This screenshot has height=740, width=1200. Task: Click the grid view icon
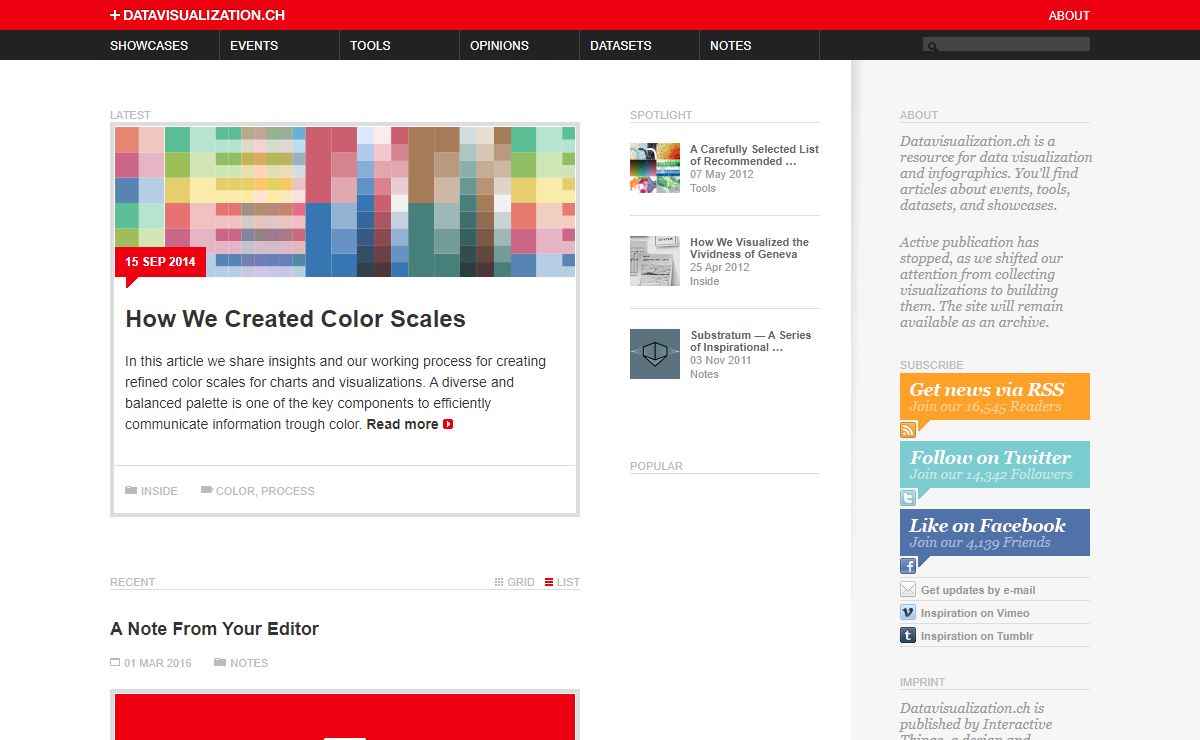click(499, 582)
